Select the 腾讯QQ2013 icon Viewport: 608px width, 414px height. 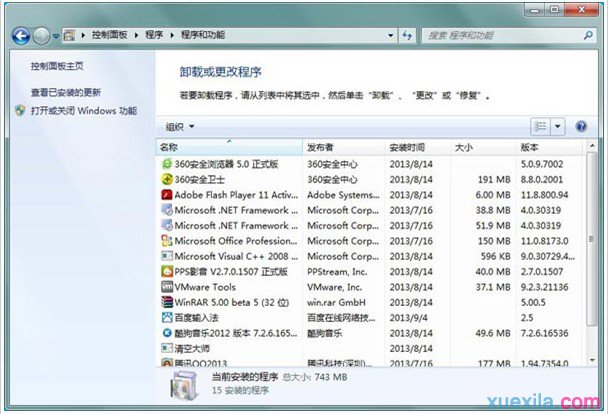[167, 362]
